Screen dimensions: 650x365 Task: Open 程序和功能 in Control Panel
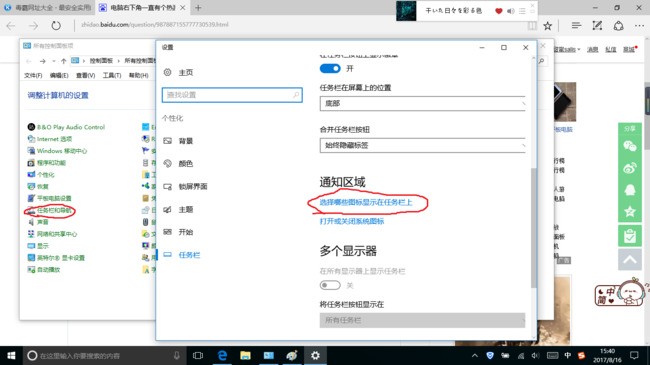click(47, 163)
